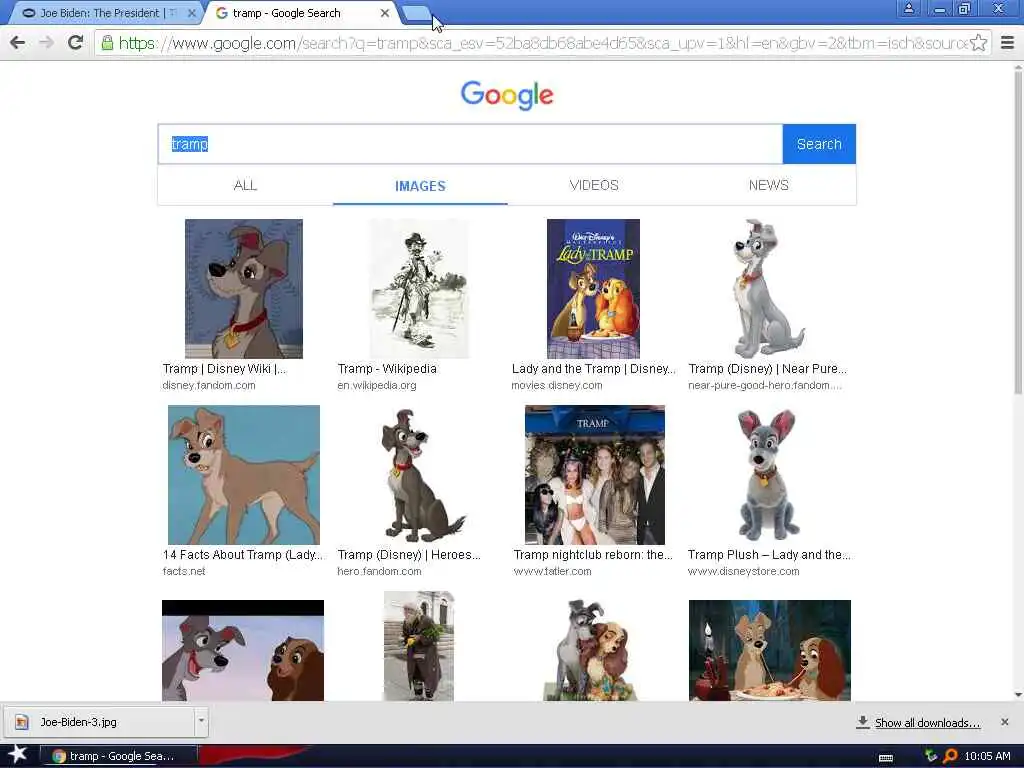1024x768 pixels.
Task: Click the Tramp nightclub reborn title
Action: 593,555
